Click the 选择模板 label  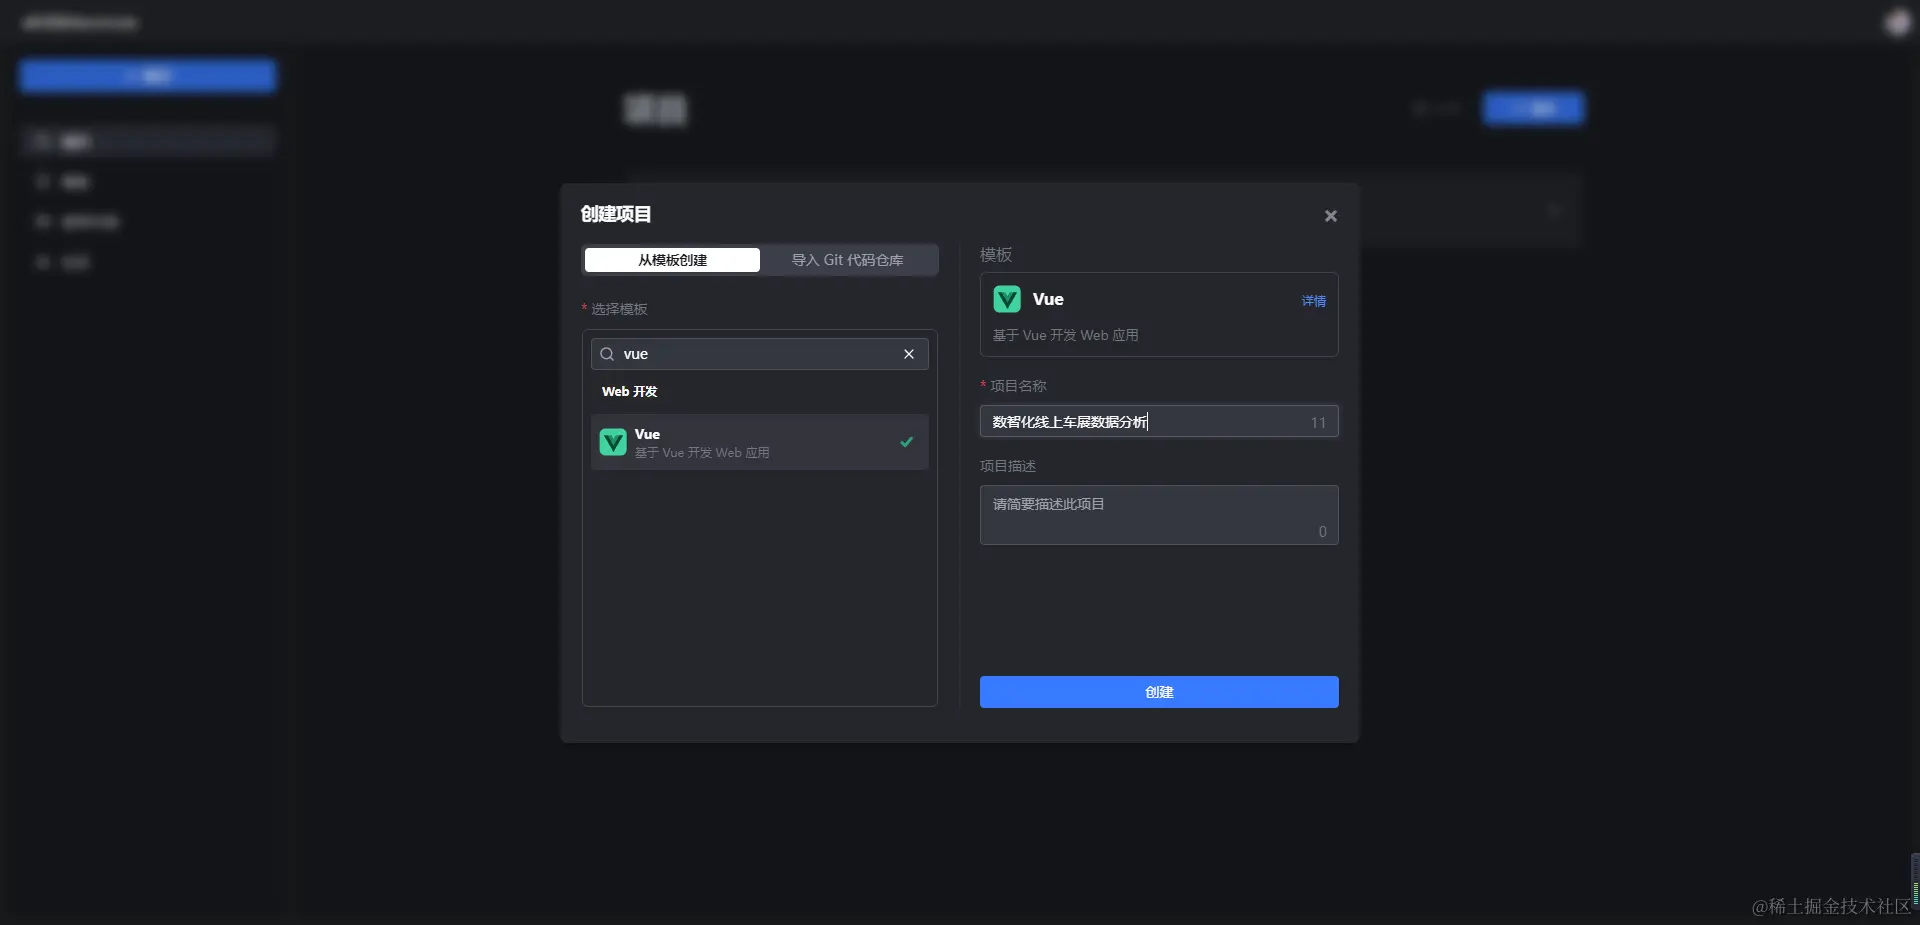click(x=619, y=309)
